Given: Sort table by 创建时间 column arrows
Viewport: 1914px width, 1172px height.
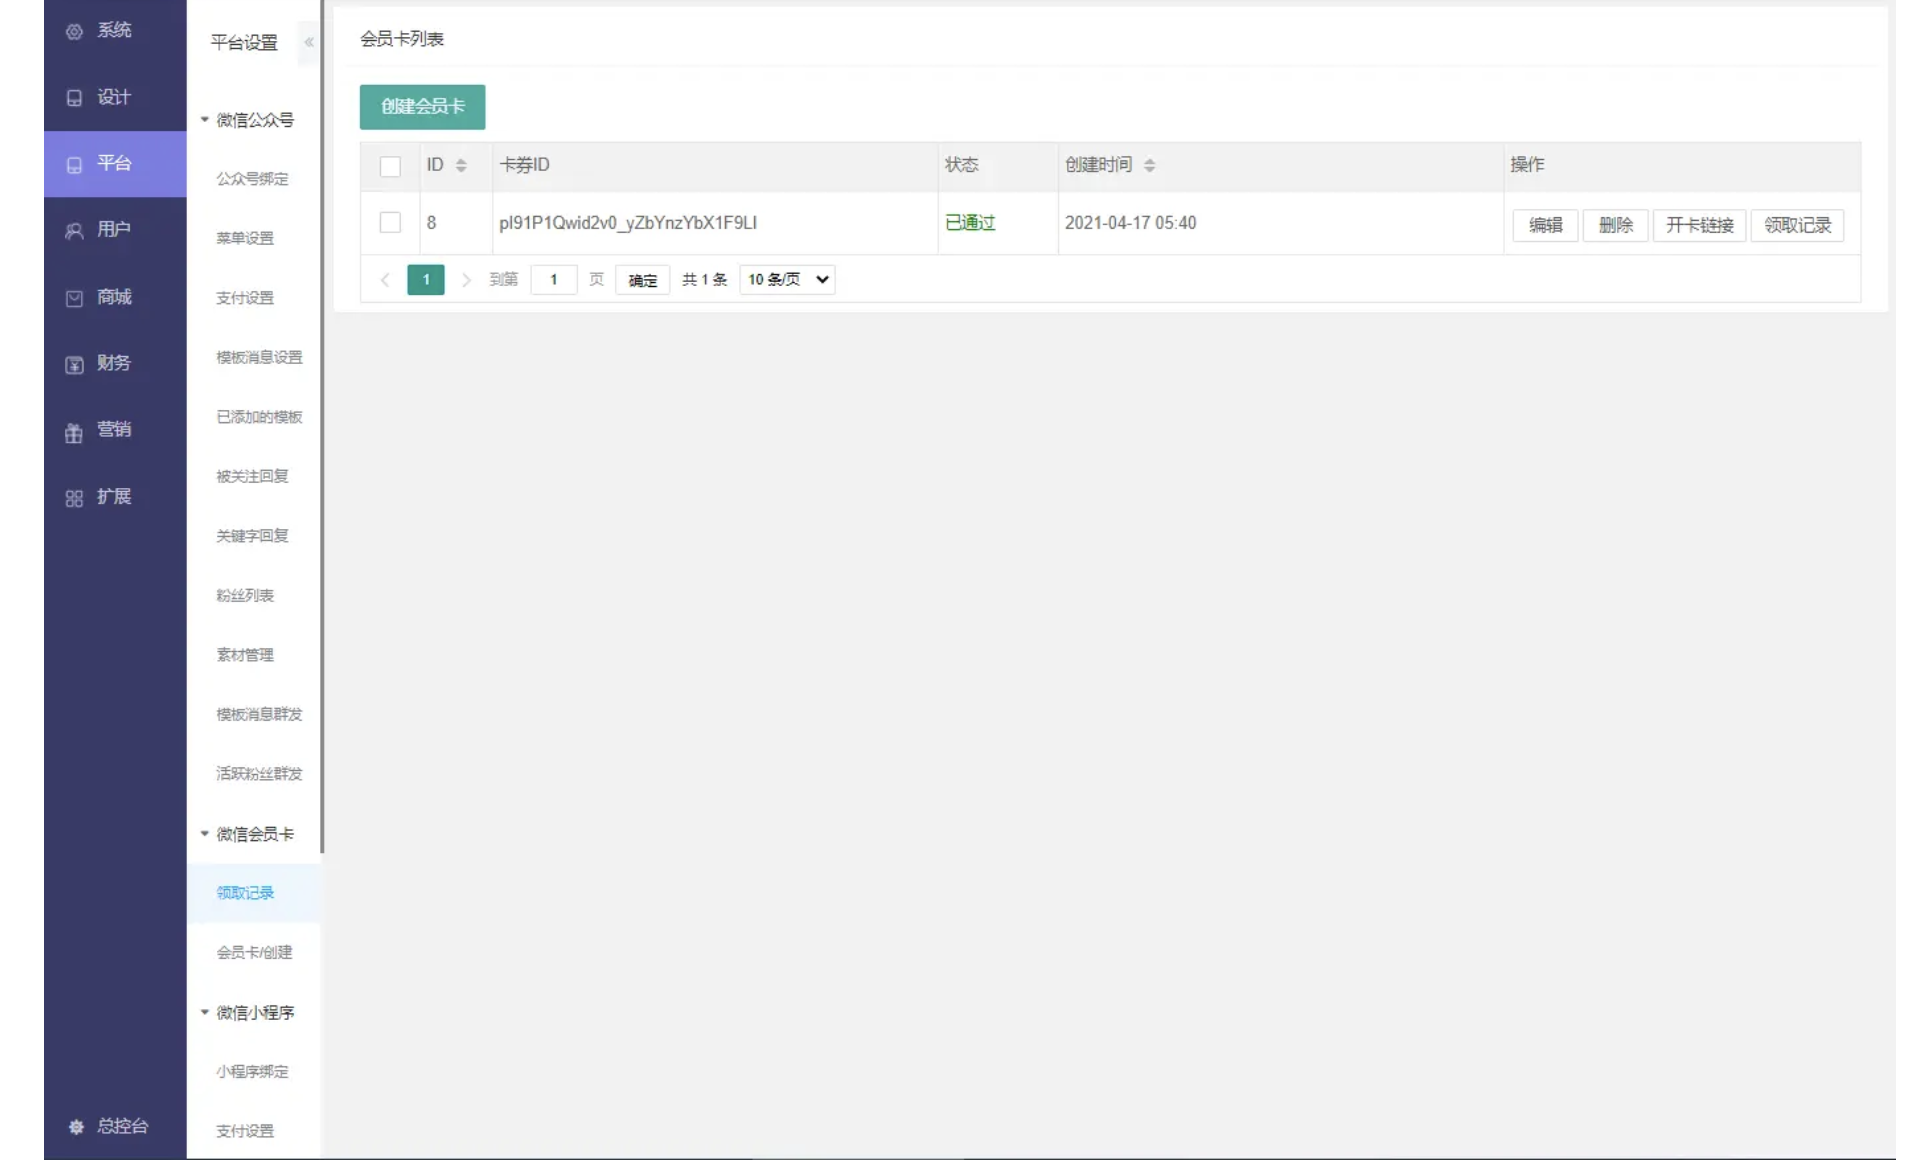Looking at the screenshot, I should pyautogui.click(x=1150, y=166).
